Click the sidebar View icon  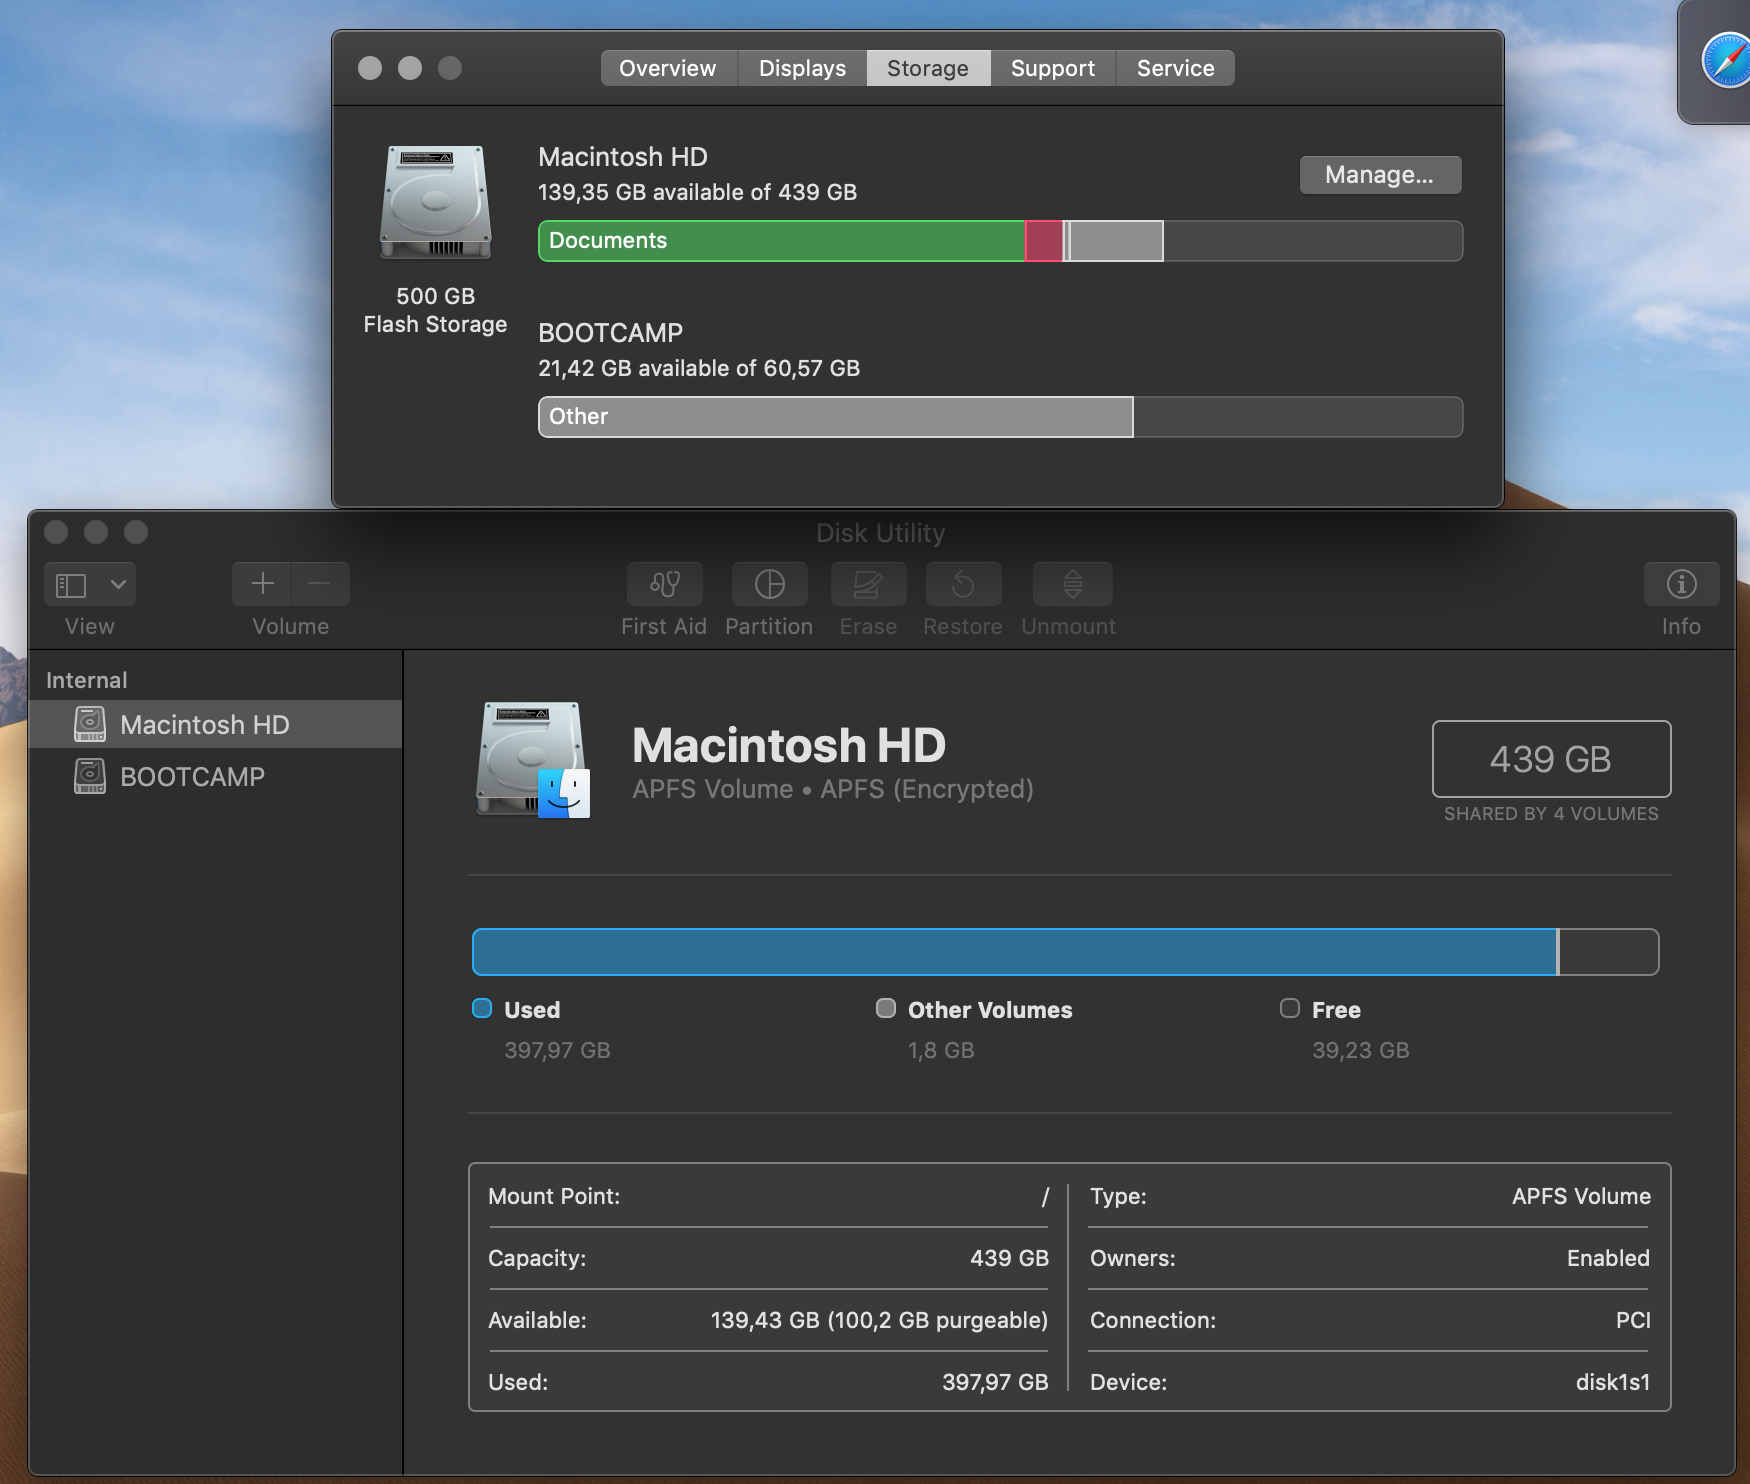(71, 585)
